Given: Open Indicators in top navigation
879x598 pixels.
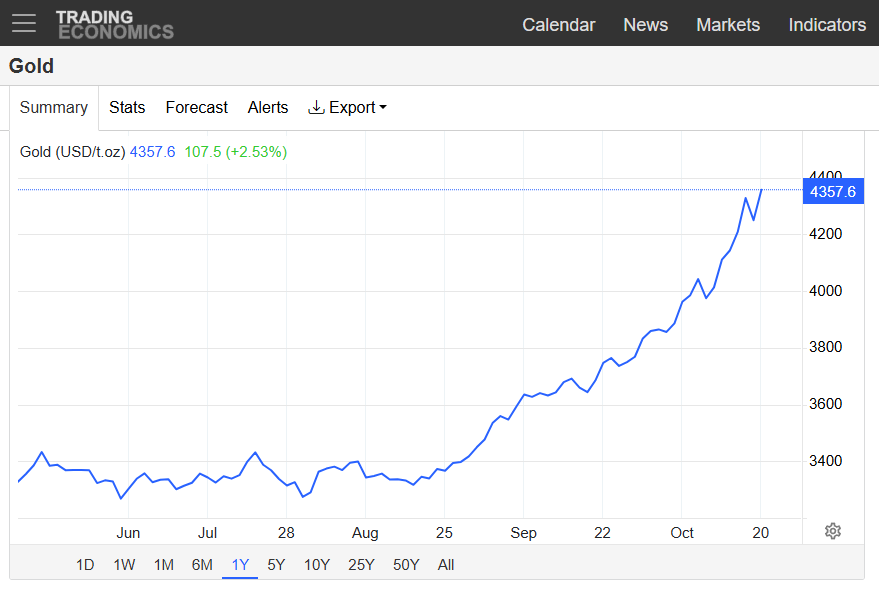Looking at the screenshot, I should pos(827,25).
